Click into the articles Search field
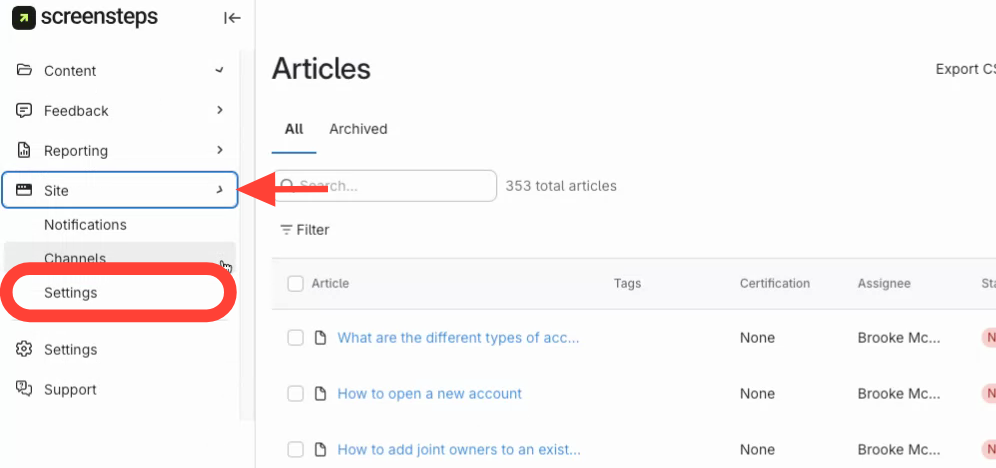Image resolution: width=996 pixels, height=468 pixels. click(x=390, y=186)
